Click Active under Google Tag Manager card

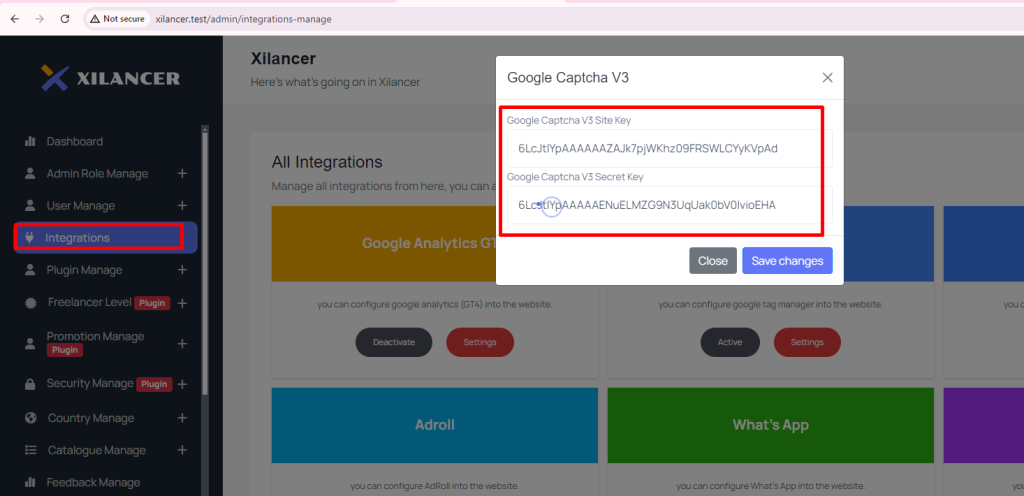click(730, 342)
